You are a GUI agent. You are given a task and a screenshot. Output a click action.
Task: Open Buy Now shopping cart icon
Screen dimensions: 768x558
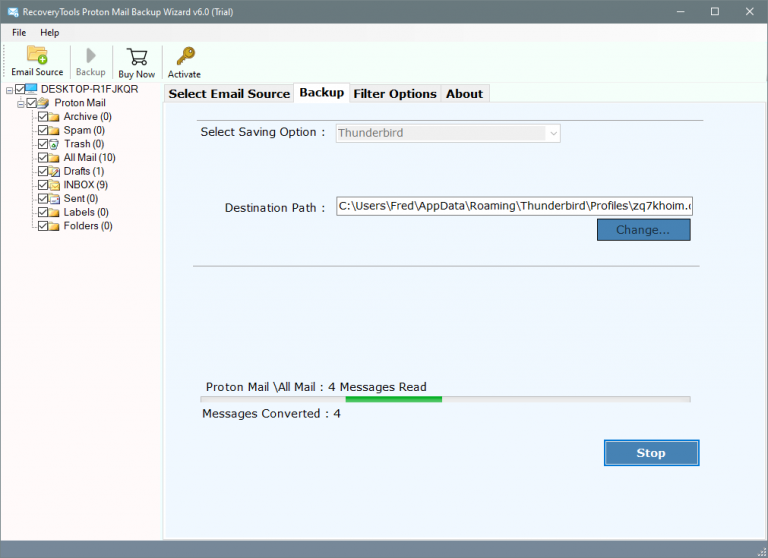[x=137, y=57]
